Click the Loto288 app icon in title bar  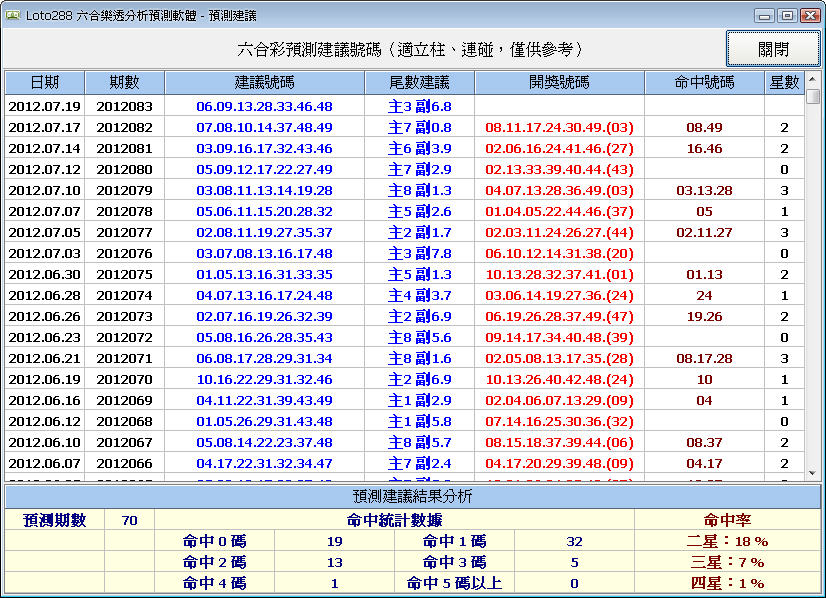[13, 15]
